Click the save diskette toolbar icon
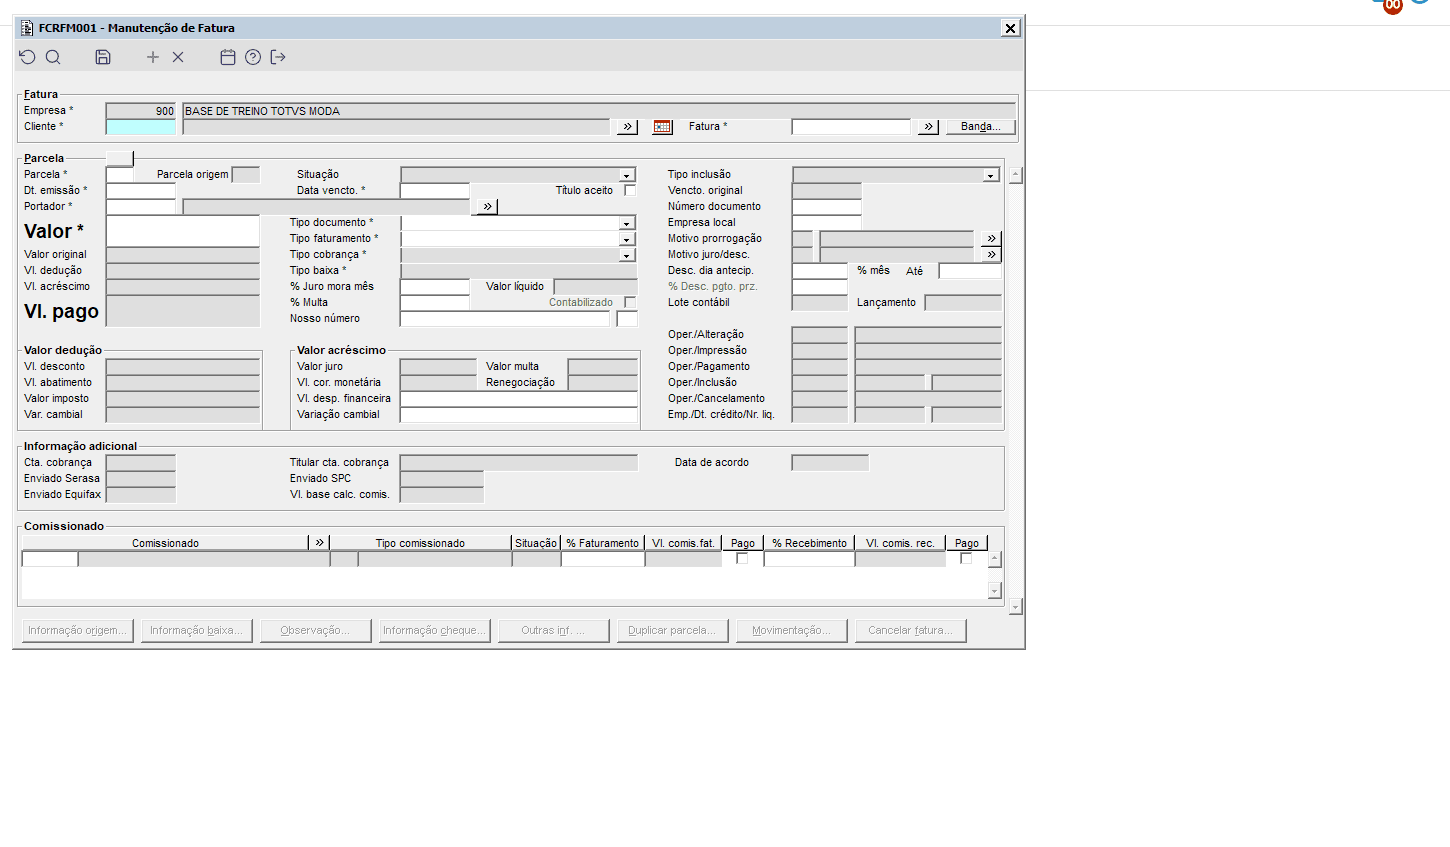The height and width of the screenshot is (847, 1450). (103, 57)
